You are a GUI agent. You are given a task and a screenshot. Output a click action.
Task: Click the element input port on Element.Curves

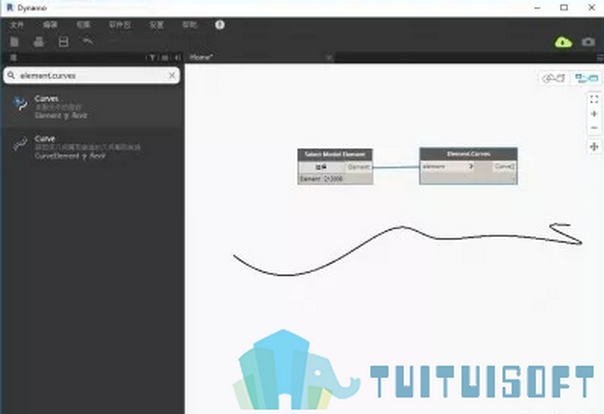click(x=434, y=167)
